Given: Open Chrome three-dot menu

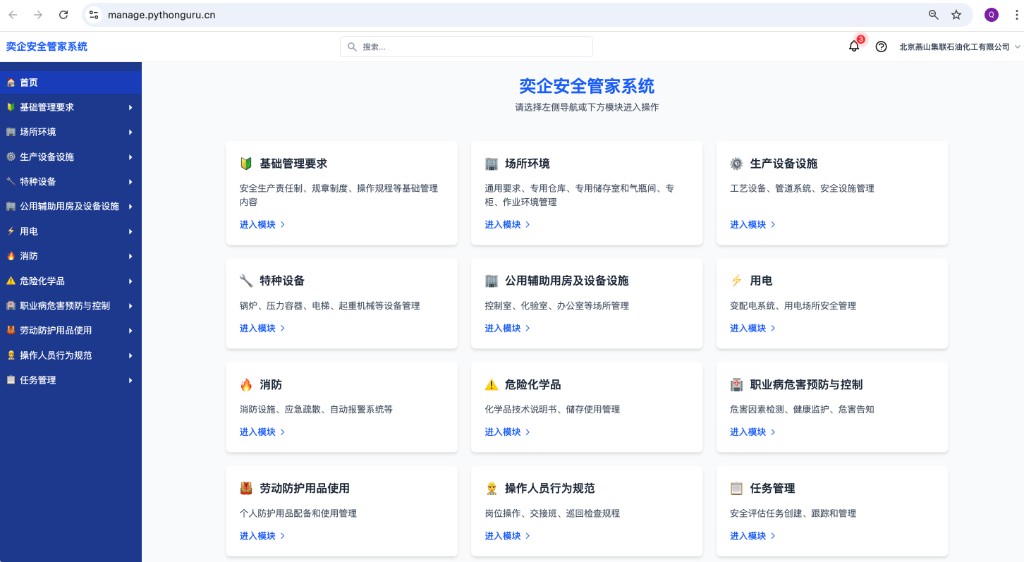Looking at the screenshot, I should (x=1016, y=14).
